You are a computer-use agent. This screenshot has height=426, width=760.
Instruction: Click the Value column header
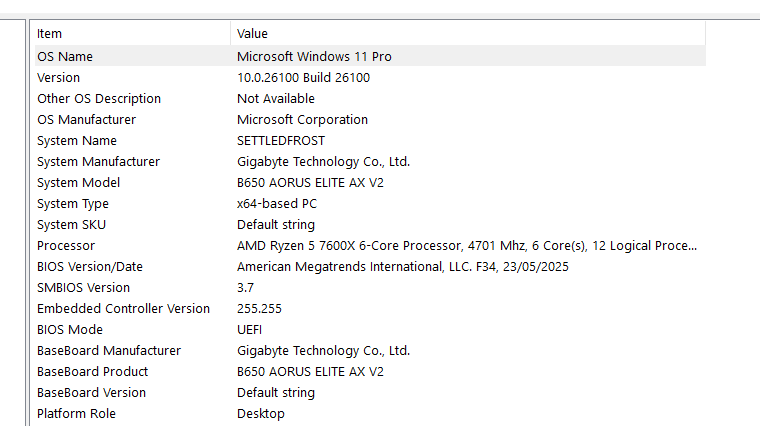pyautogui.click(x=252, y=34)
